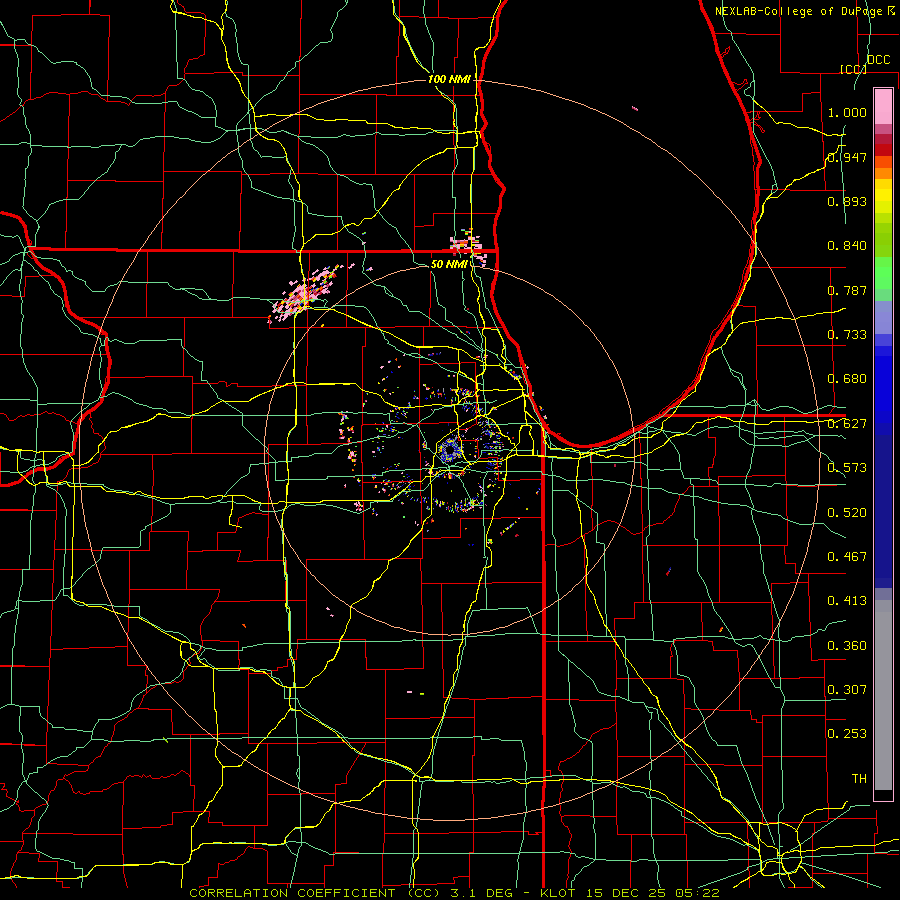Click the 0.307 scale value

[x=847, y=690]
